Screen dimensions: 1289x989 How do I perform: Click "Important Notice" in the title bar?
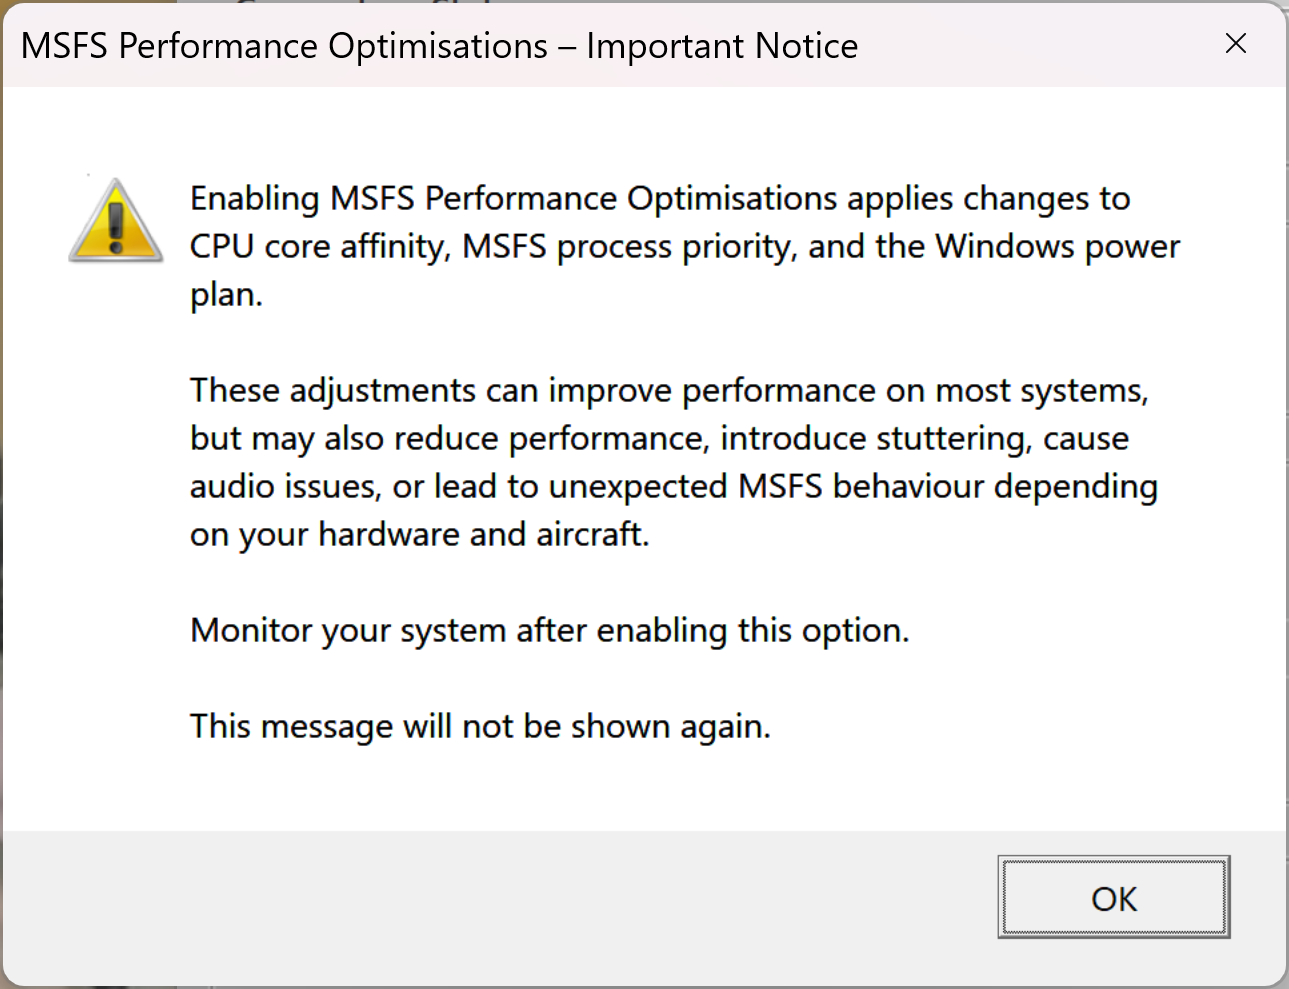point(722,46)
